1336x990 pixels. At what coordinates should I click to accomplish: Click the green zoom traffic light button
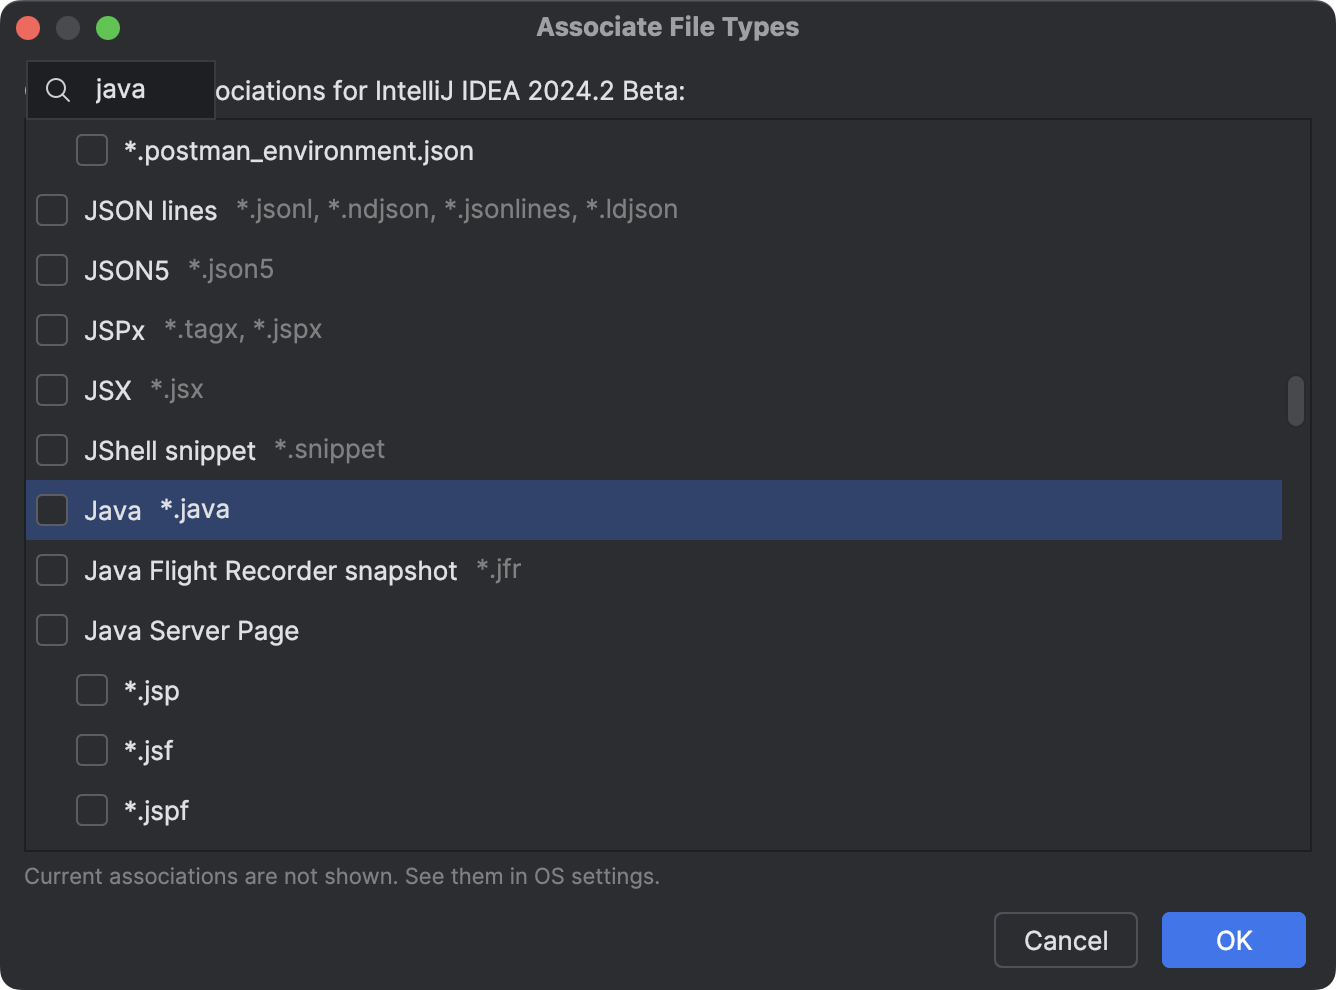(x=108, y=28)
